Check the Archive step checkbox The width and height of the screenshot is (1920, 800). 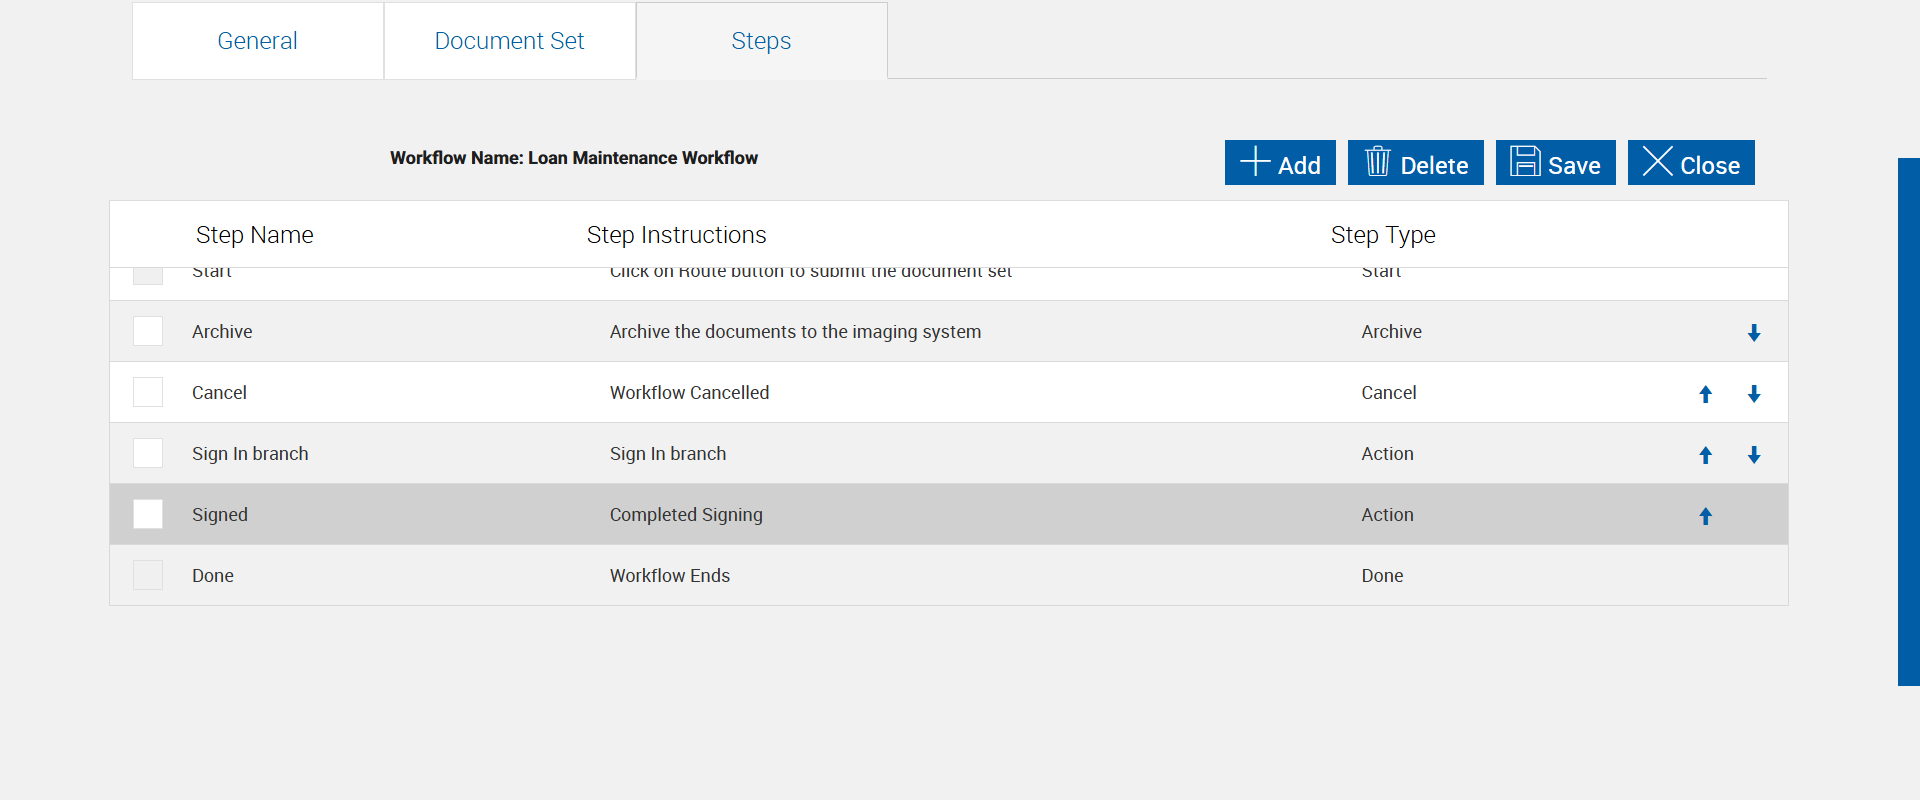click(148, 331)
